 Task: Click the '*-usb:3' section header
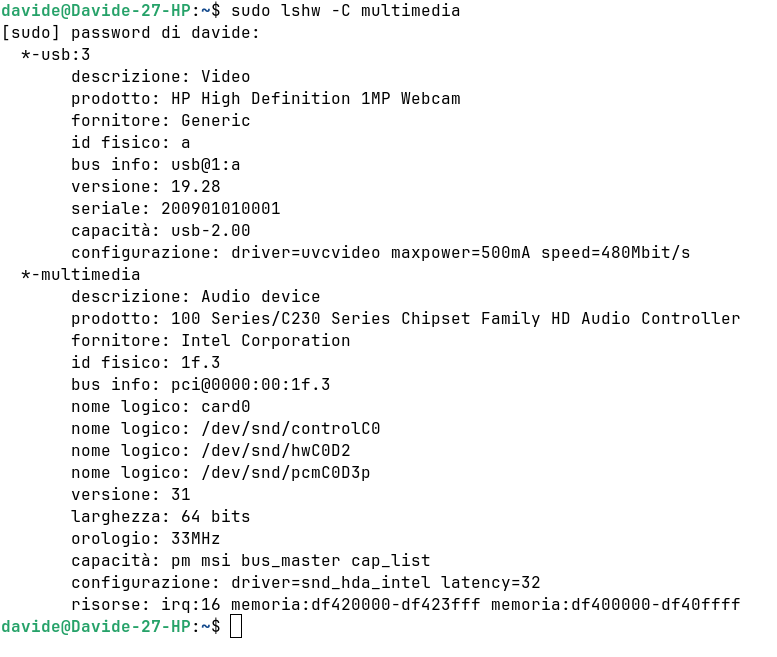pyautogui.click(x=56, y=55)
